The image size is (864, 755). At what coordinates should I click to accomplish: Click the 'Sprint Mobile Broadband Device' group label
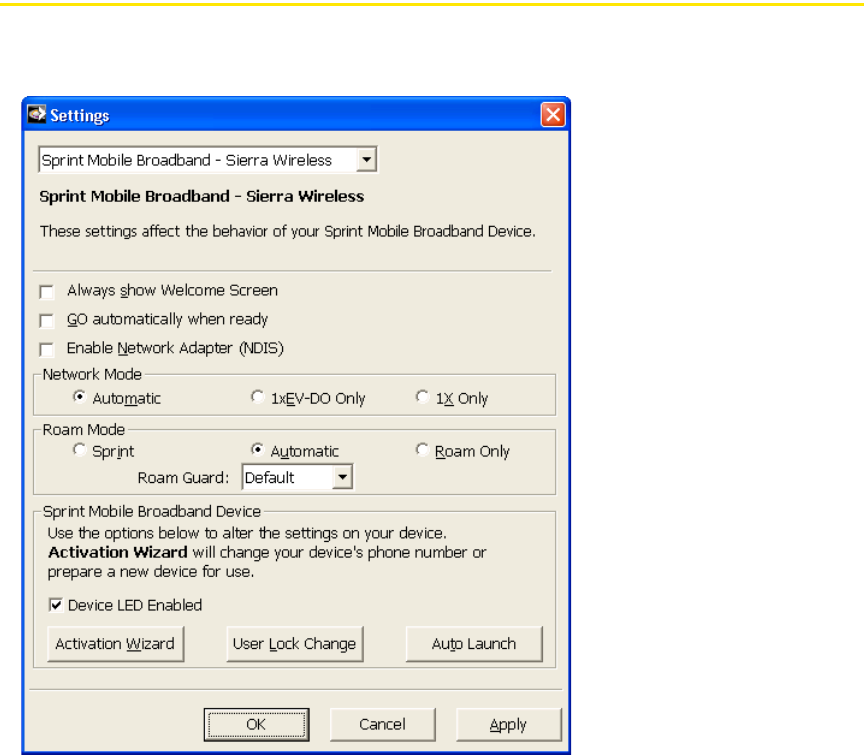pyautogui.click(x=152, y=511)
